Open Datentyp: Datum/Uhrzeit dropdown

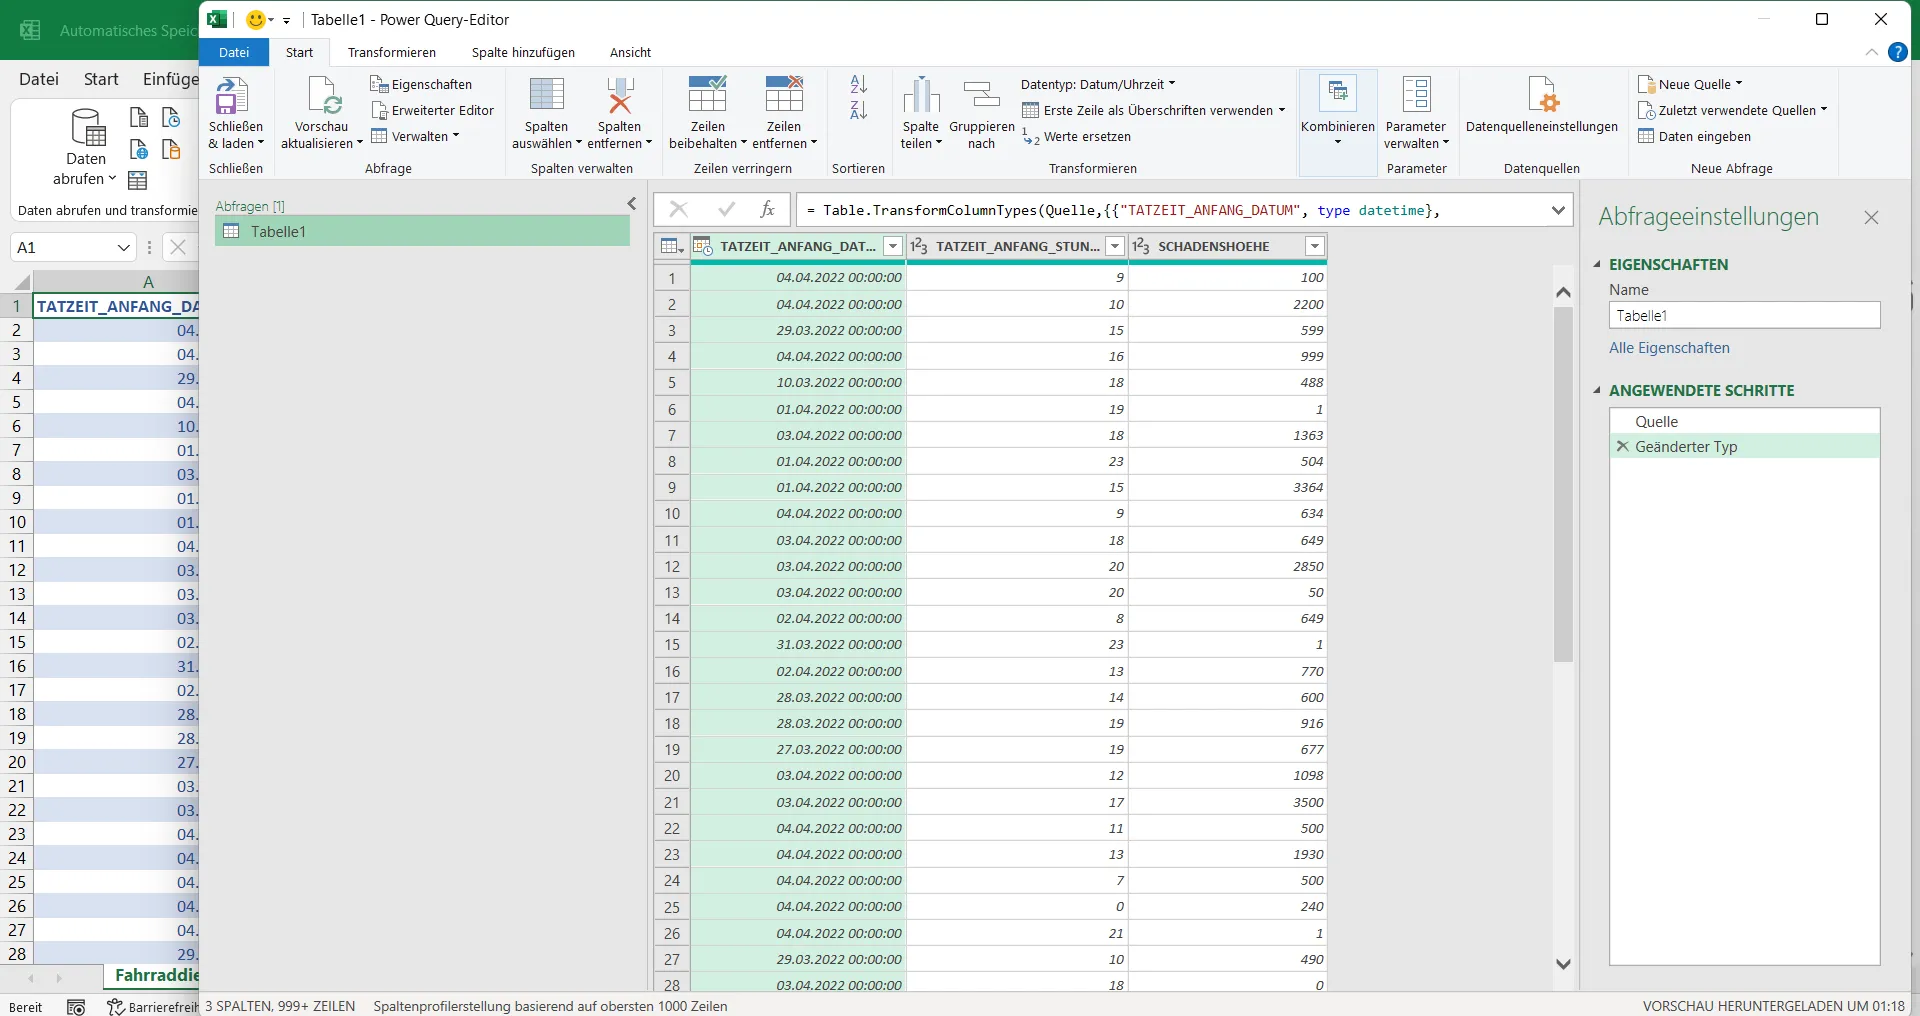[1099, 85]
